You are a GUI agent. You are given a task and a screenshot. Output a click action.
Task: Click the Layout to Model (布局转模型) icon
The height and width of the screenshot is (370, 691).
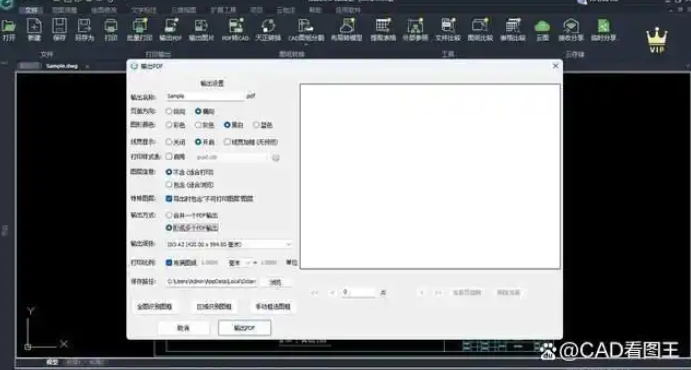pyautogui.click(x=347, y=26)
